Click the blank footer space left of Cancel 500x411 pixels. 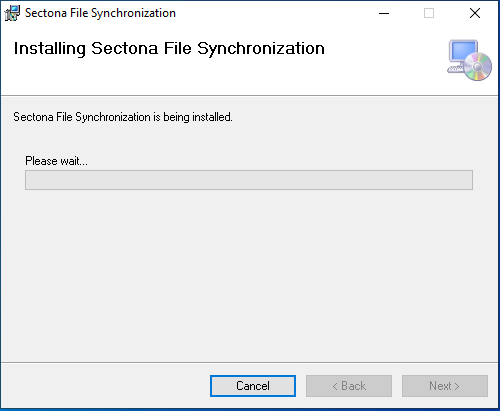point(105,386)
